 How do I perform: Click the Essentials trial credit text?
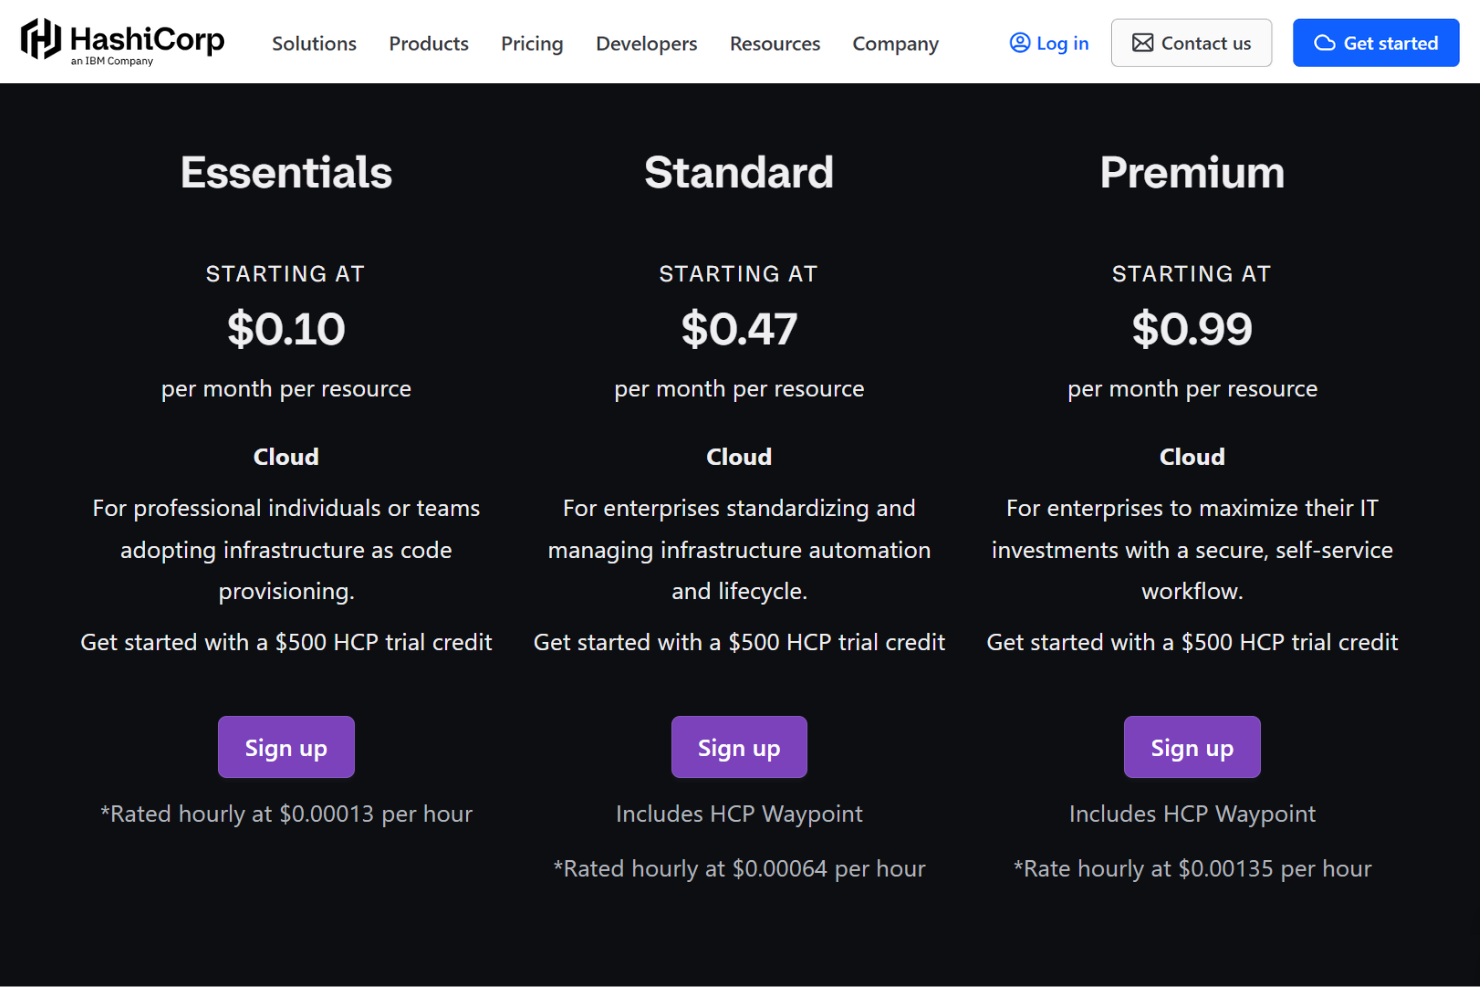pyautogui.click(x=286, y=642)
